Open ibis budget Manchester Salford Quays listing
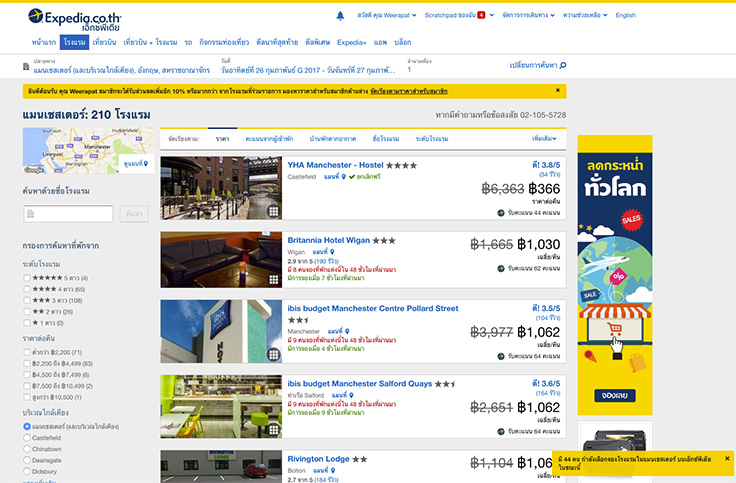Screen dimensions: 736x483 [x=360, y=383]
